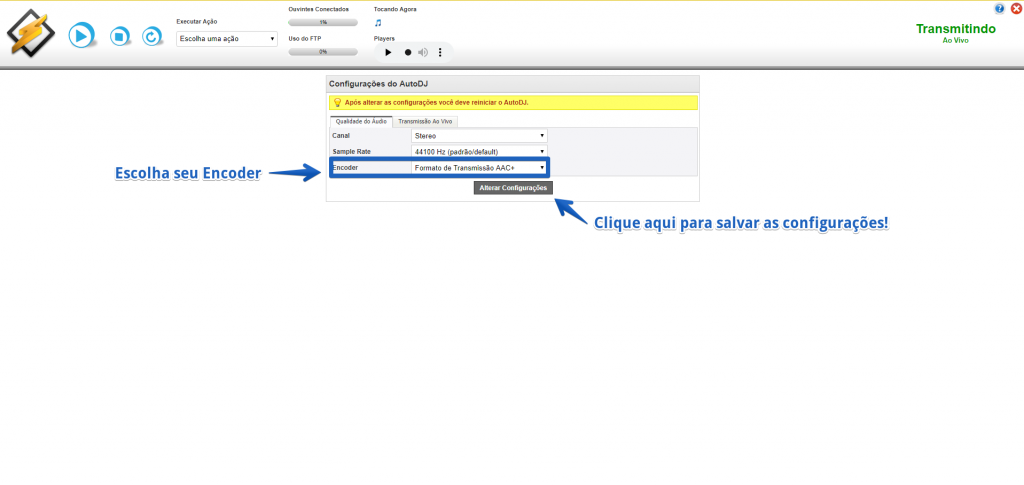Click the music note under Tocando Agora
The height and width of the screenshot is (485, 1024).
(x=378, y=22)
